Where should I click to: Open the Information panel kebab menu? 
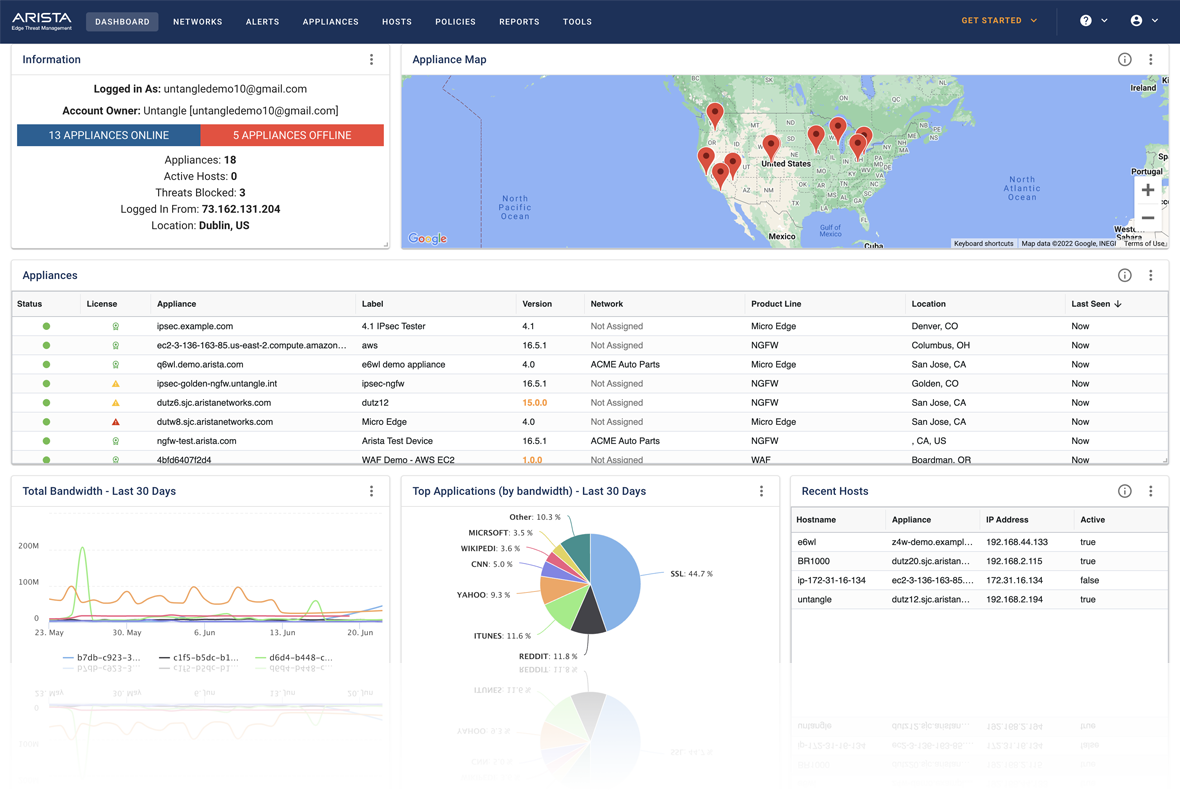371,59
